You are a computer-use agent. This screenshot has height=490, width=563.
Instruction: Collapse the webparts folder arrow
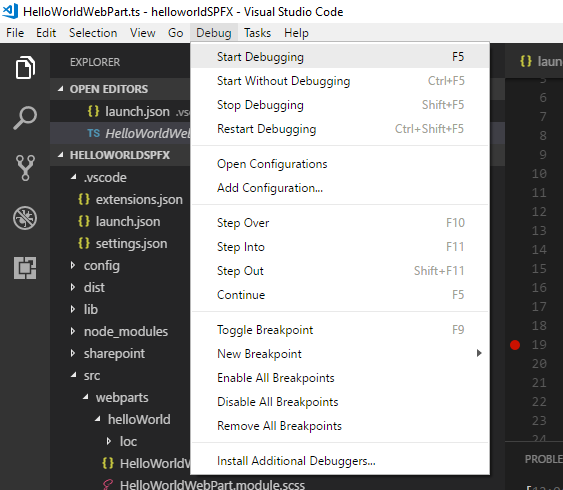click(85, 397)
